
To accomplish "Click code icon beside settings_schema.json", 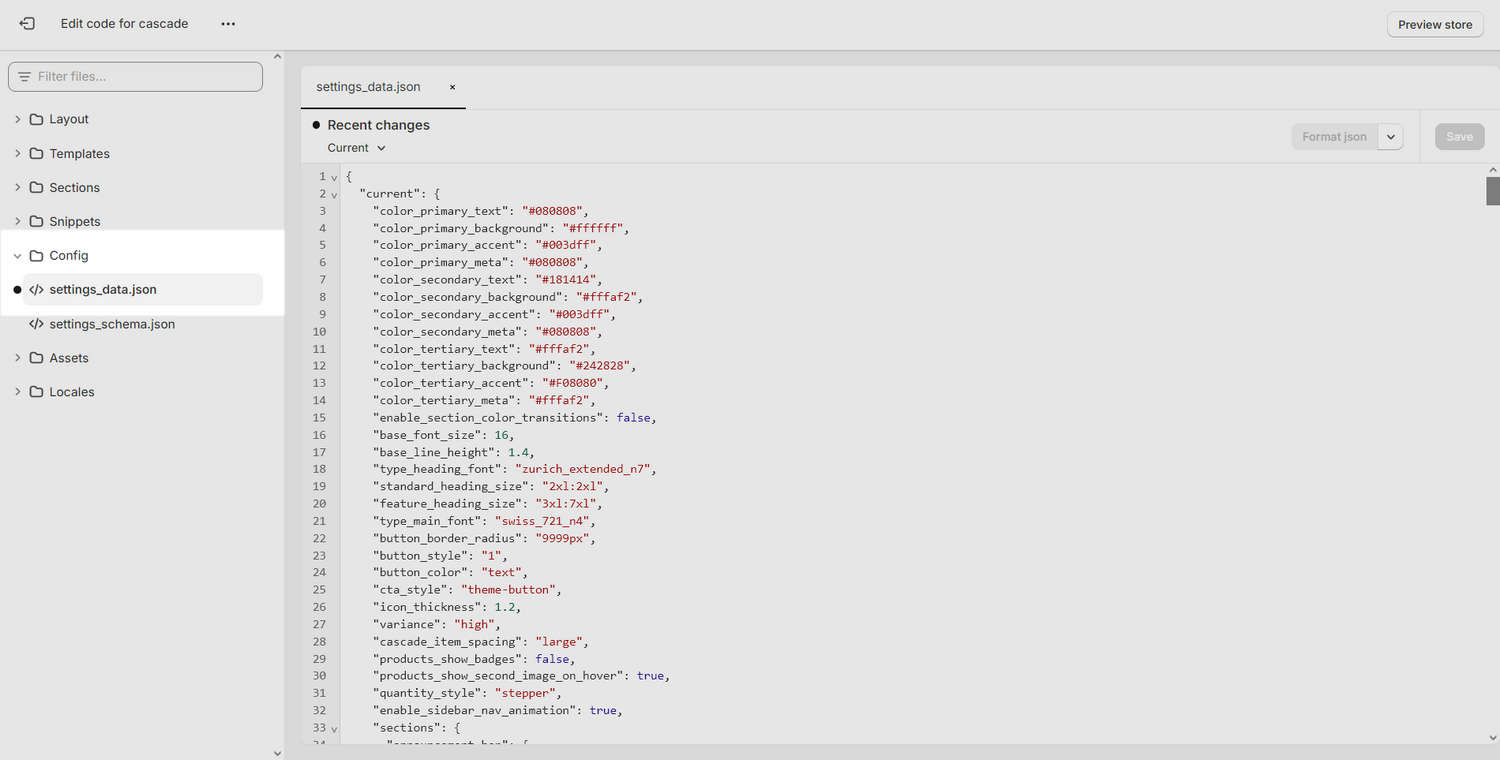I will 37,324.
